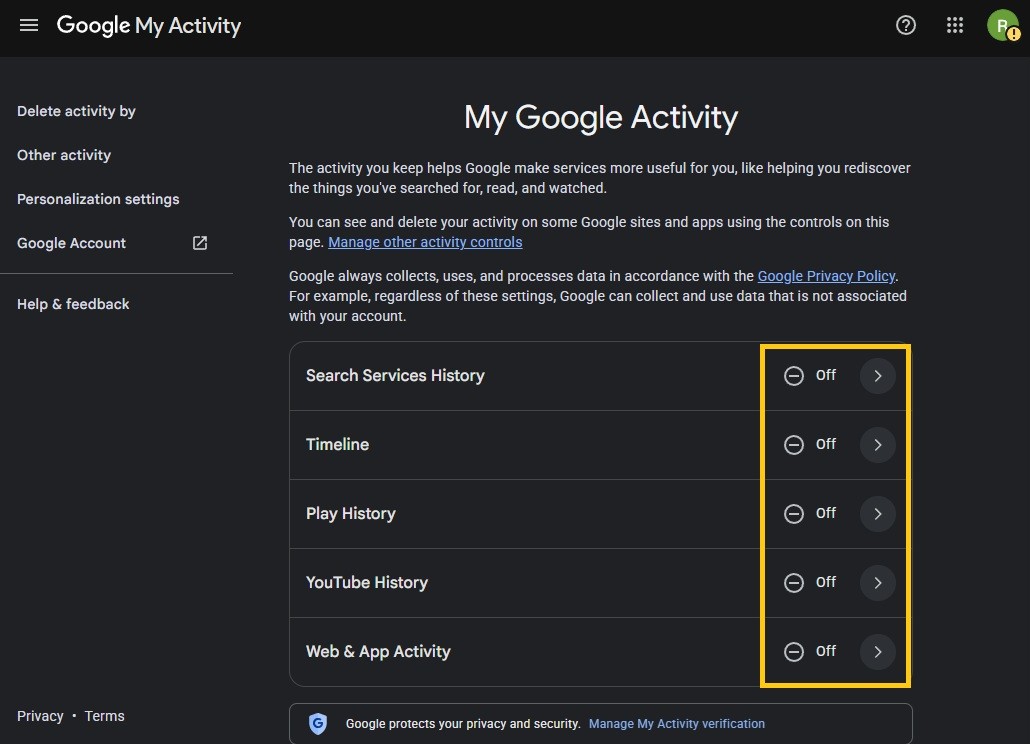This screenshot has height=744, width=1030.
Task: Open the hamburger main menu
Action: click(29, 26)
